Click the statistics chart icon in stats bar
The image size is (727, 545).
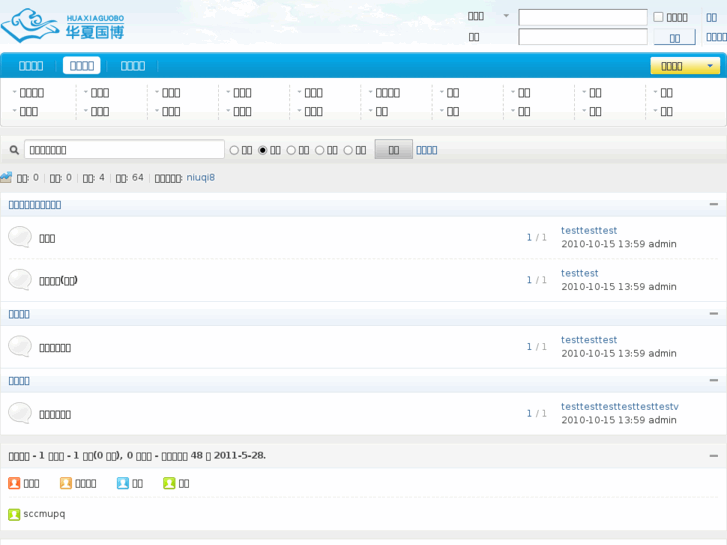point(7,178)
